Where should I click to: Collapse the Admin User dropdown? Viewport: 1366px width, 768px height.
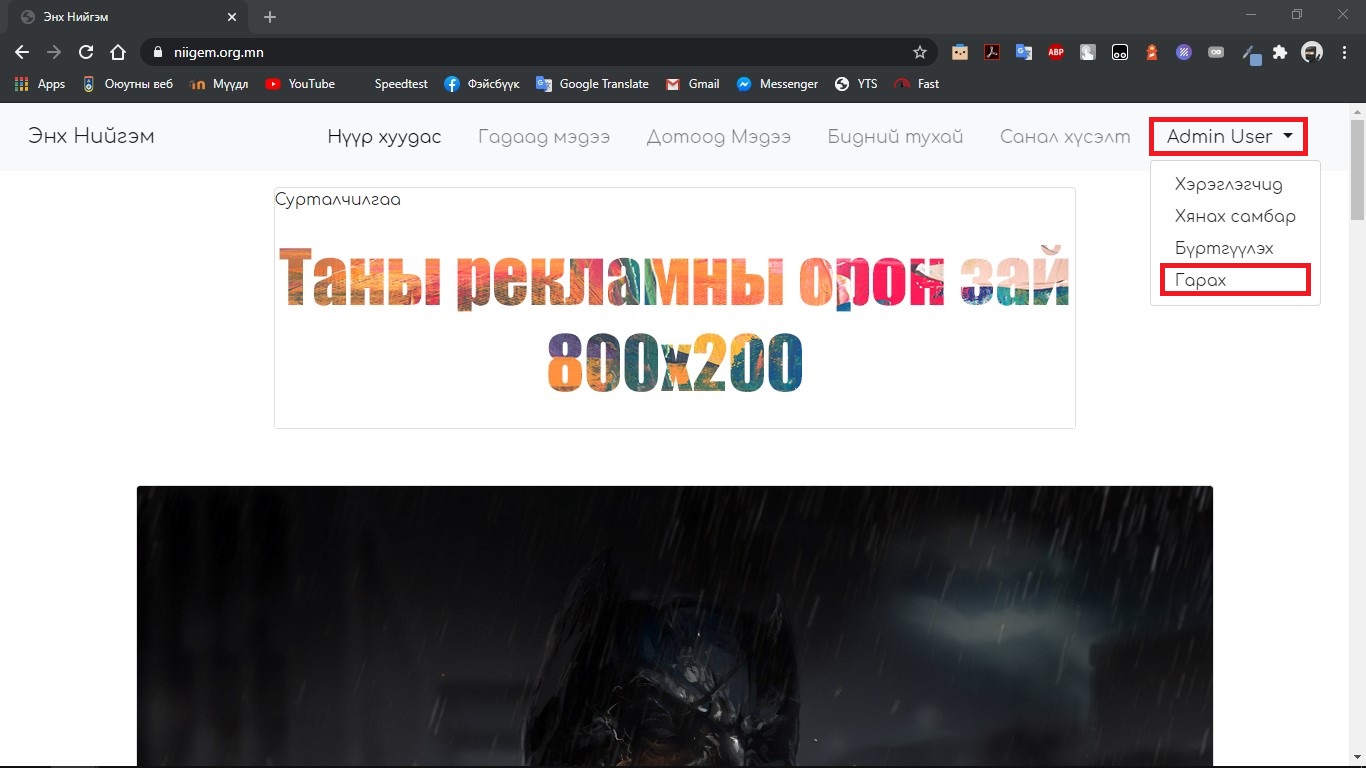coord(1229,136)
